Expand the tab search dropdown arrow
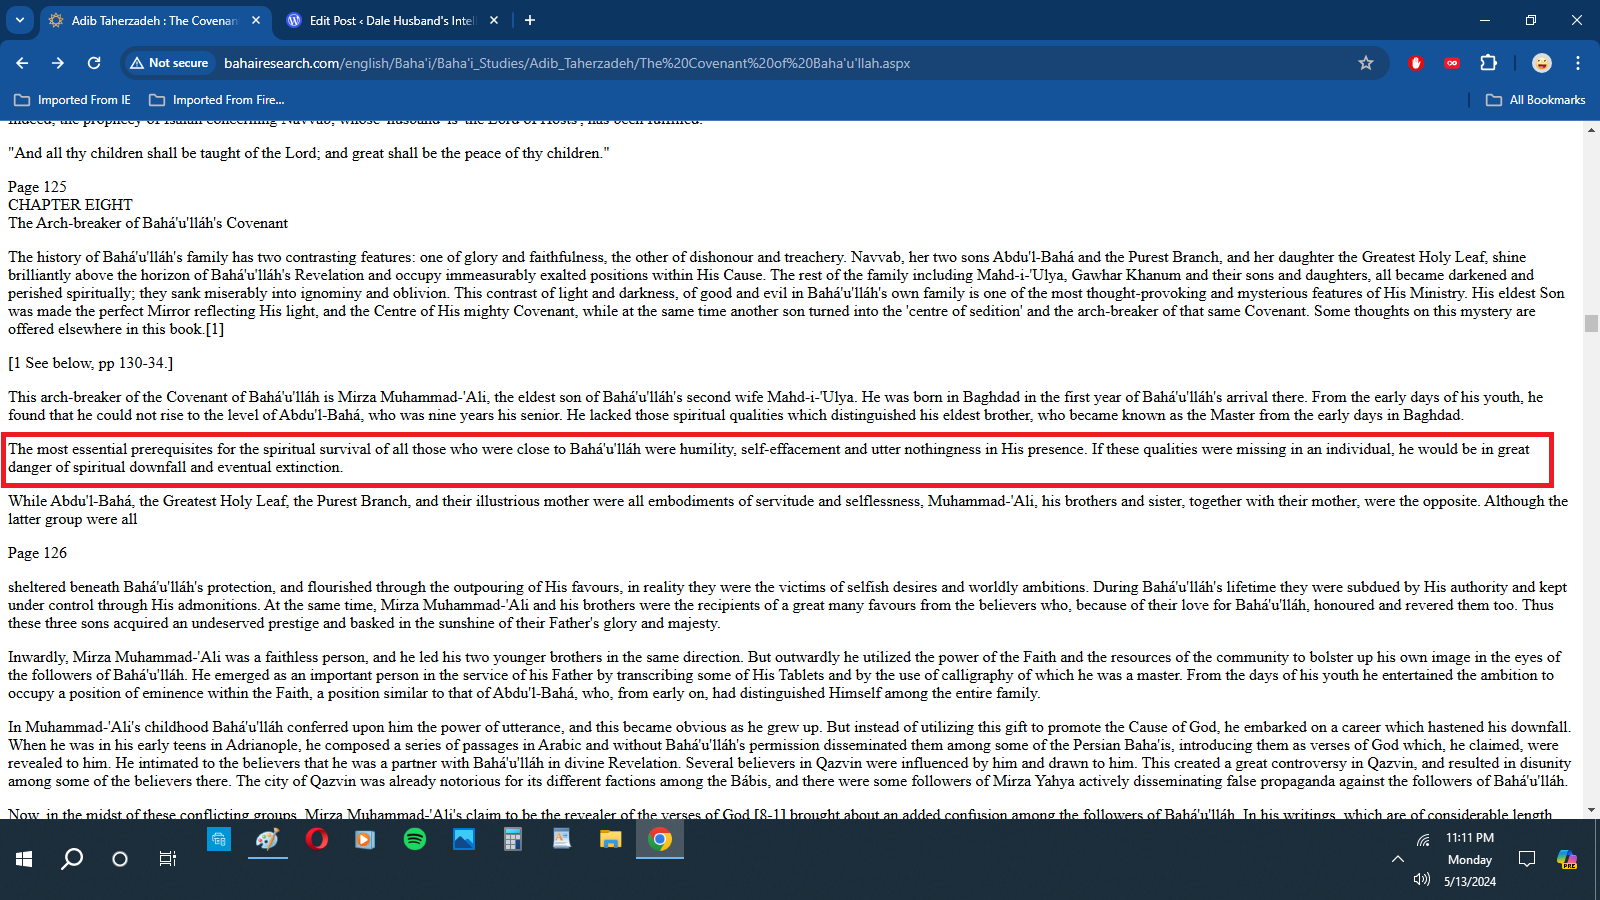The image size is (1600, 900). 20,20
